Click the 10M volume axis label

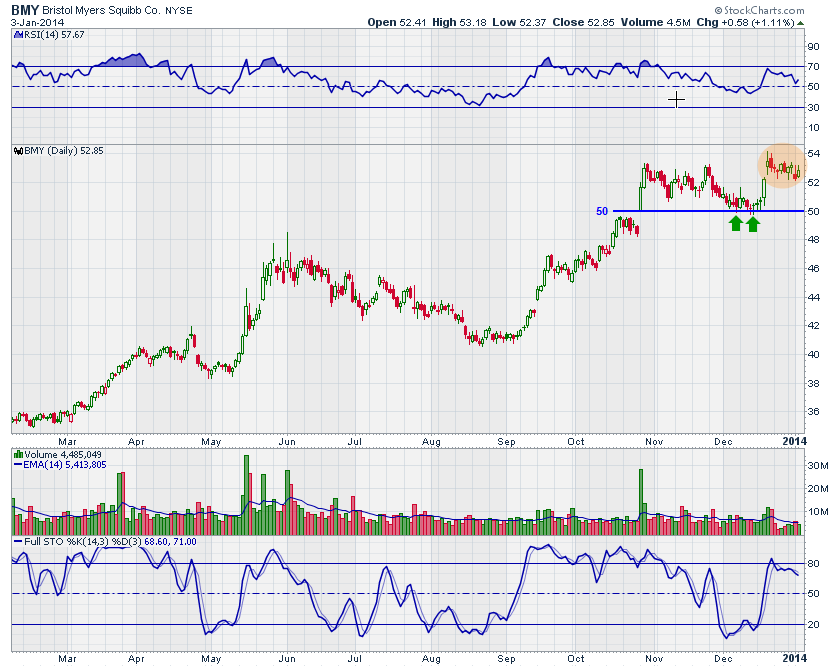click(x=817, y=512)
